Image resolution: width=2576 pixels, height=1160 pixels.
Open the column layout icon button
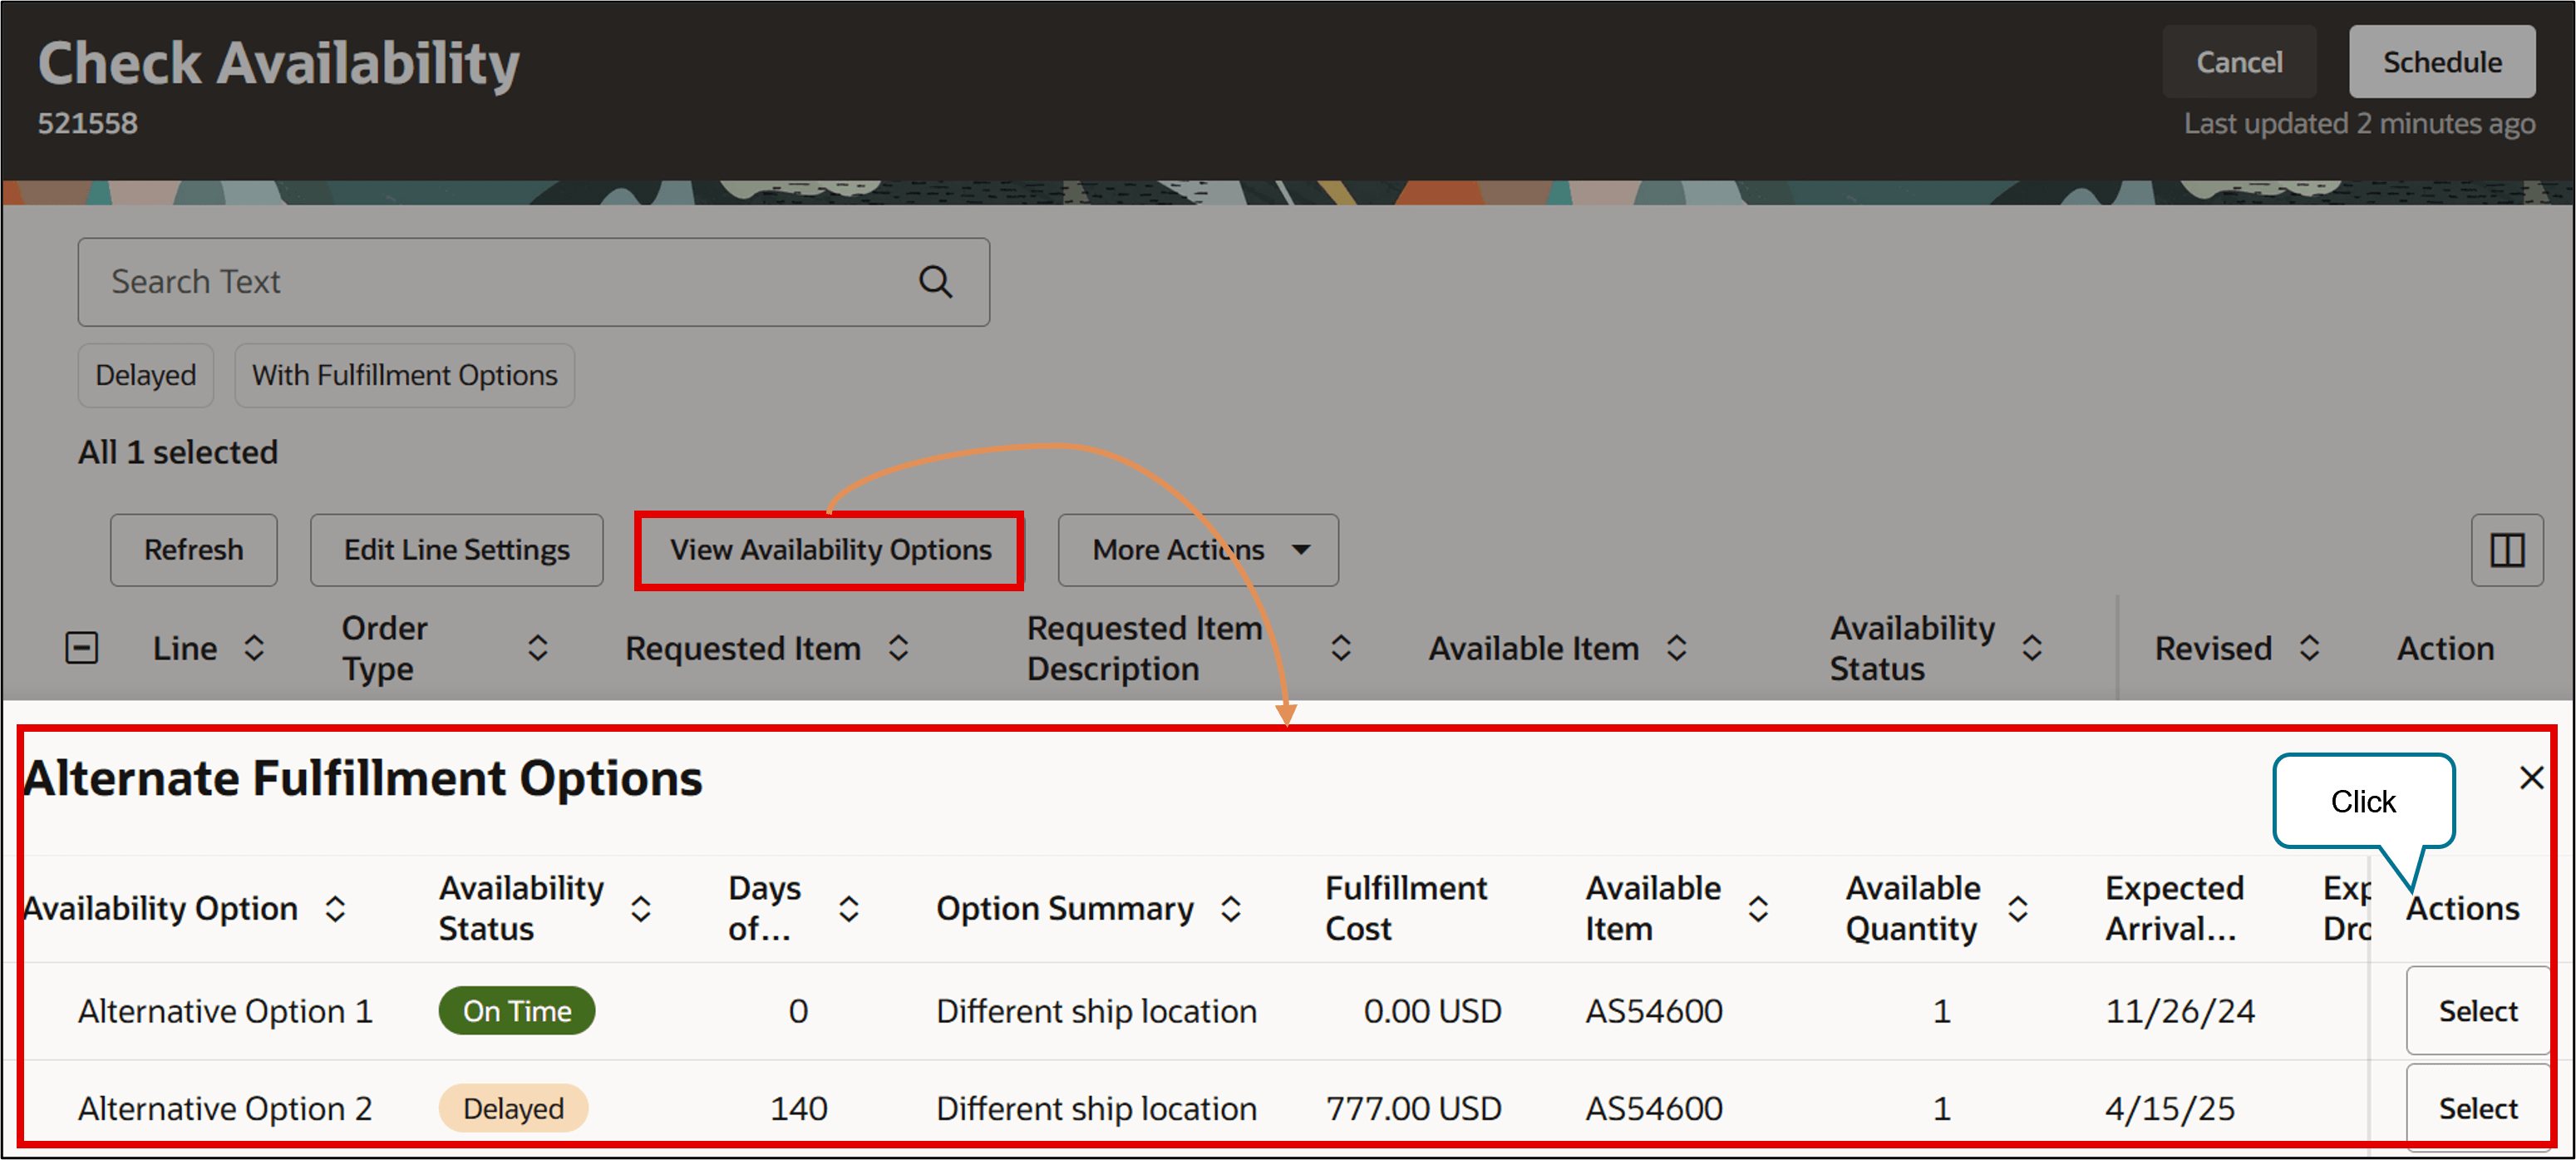click(x=2506, y=550)
